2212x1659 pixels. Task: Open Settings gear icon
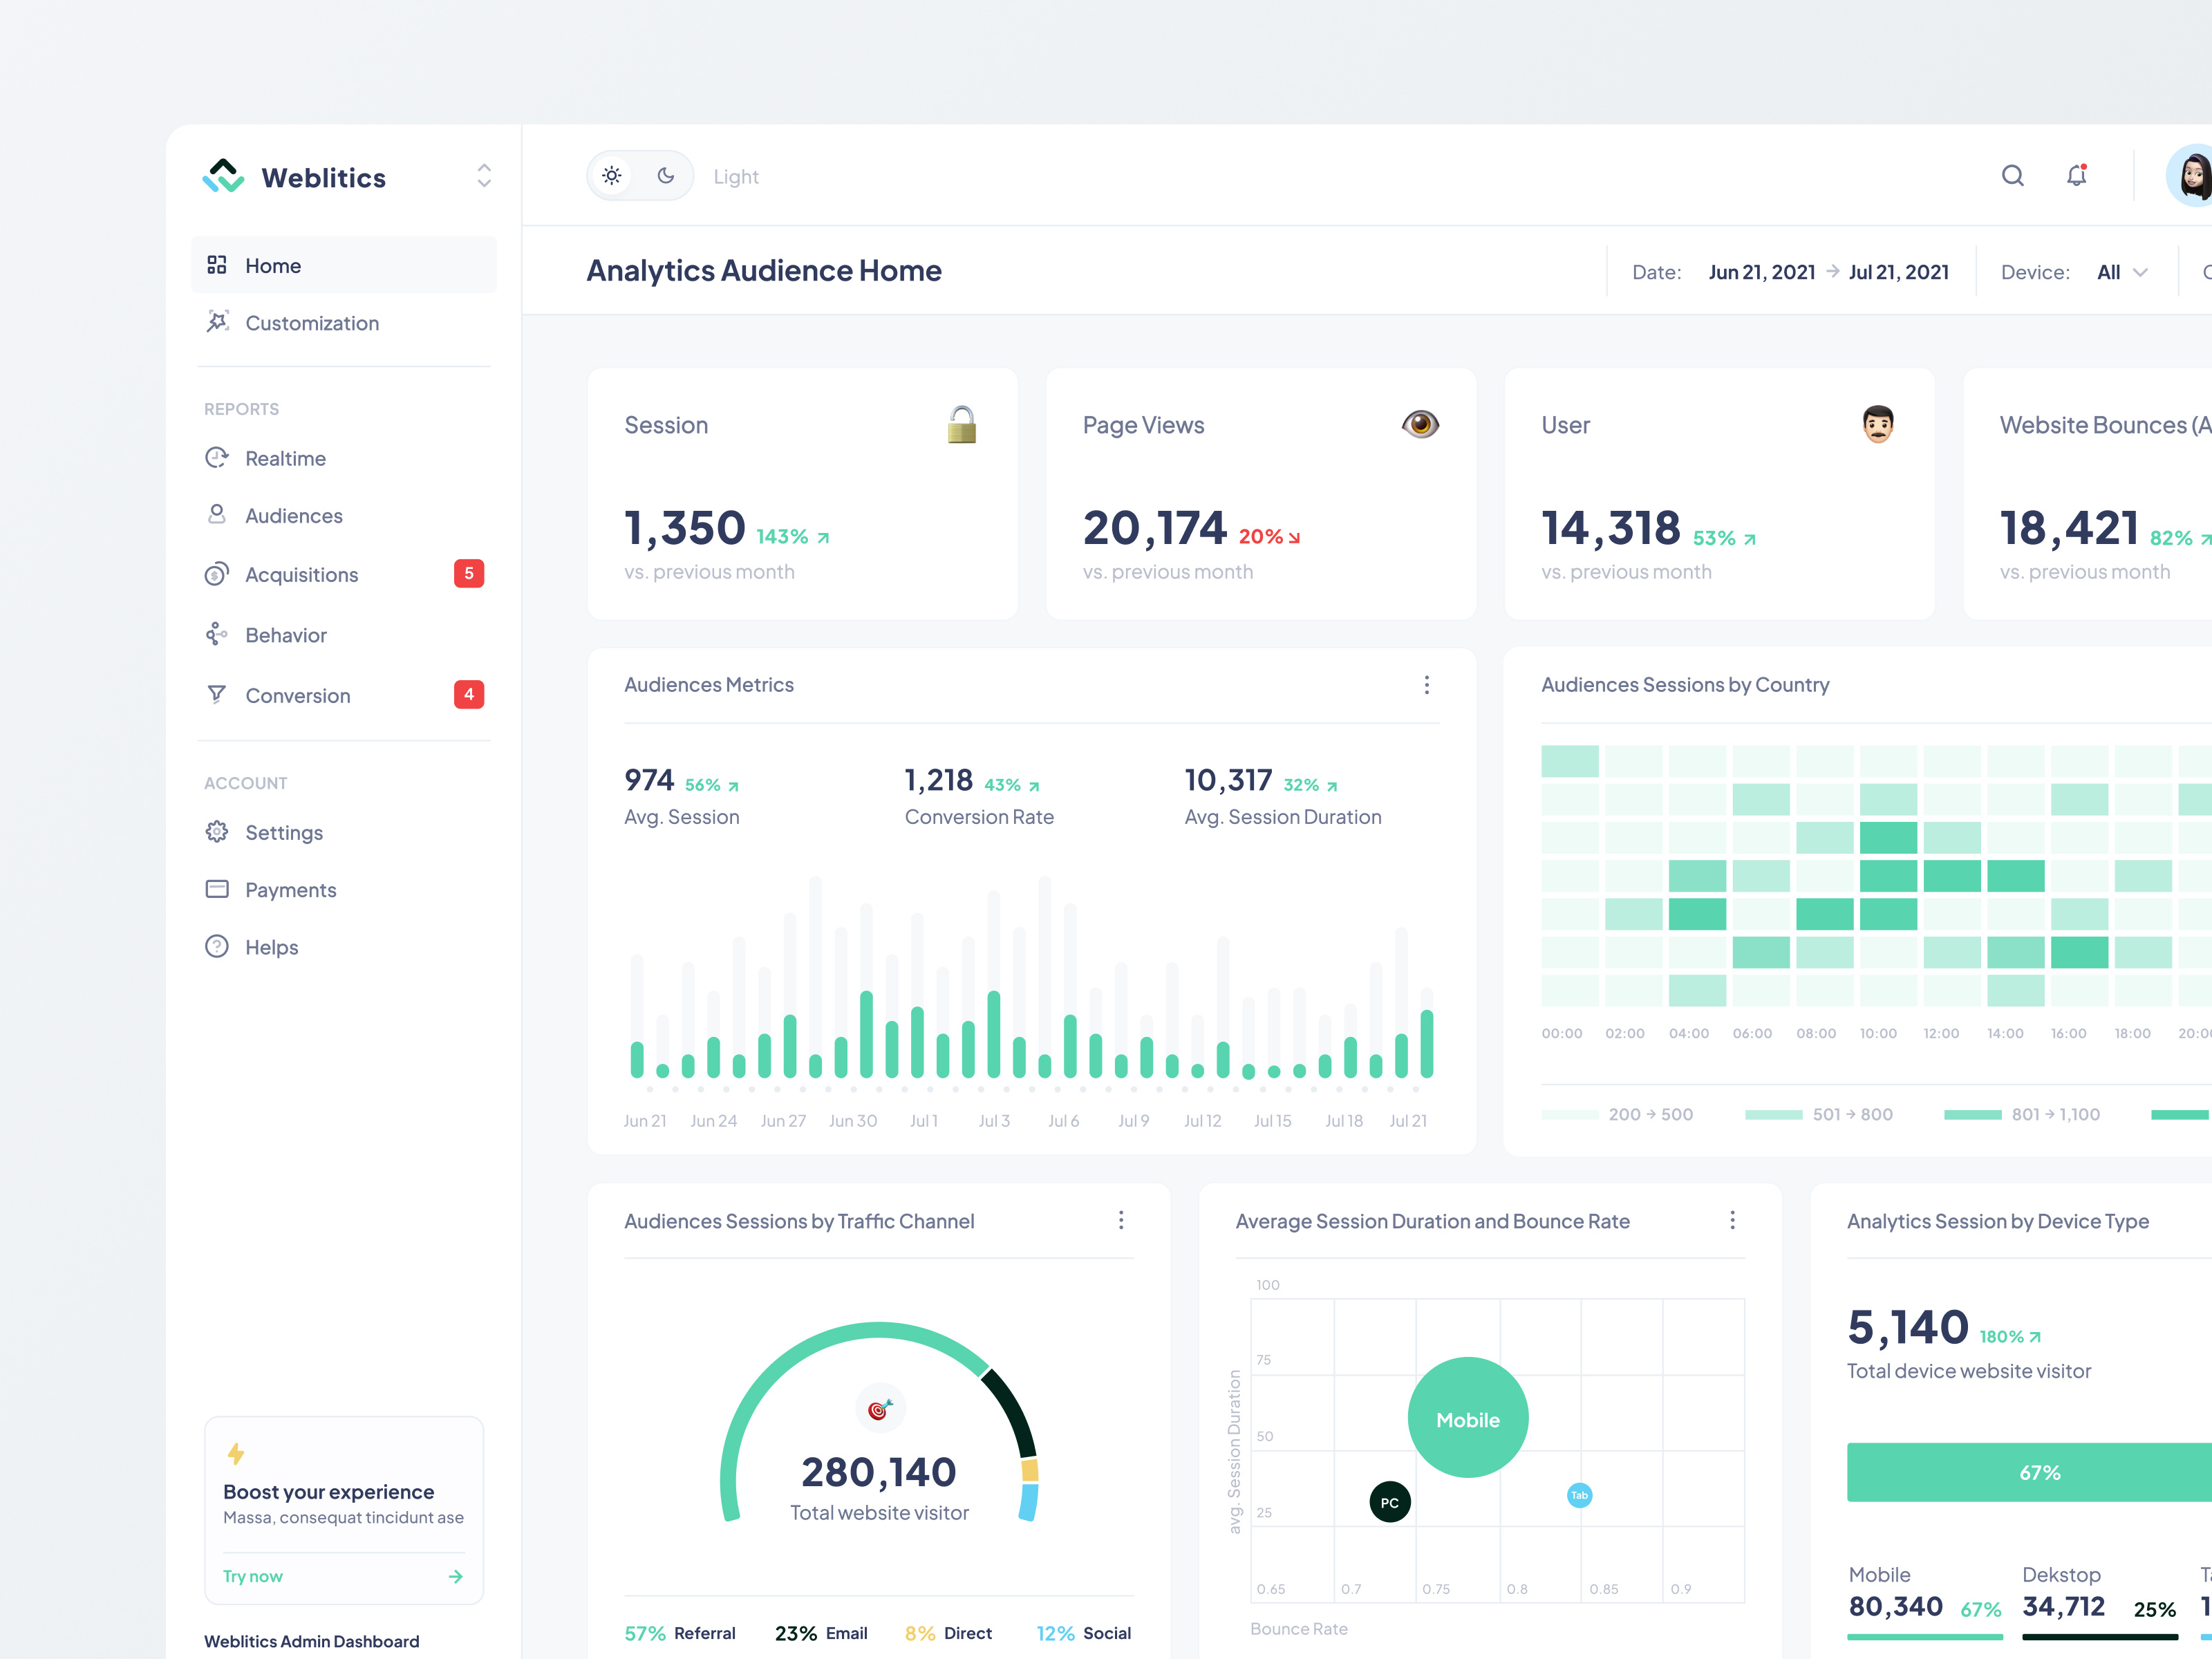(217, 832)
